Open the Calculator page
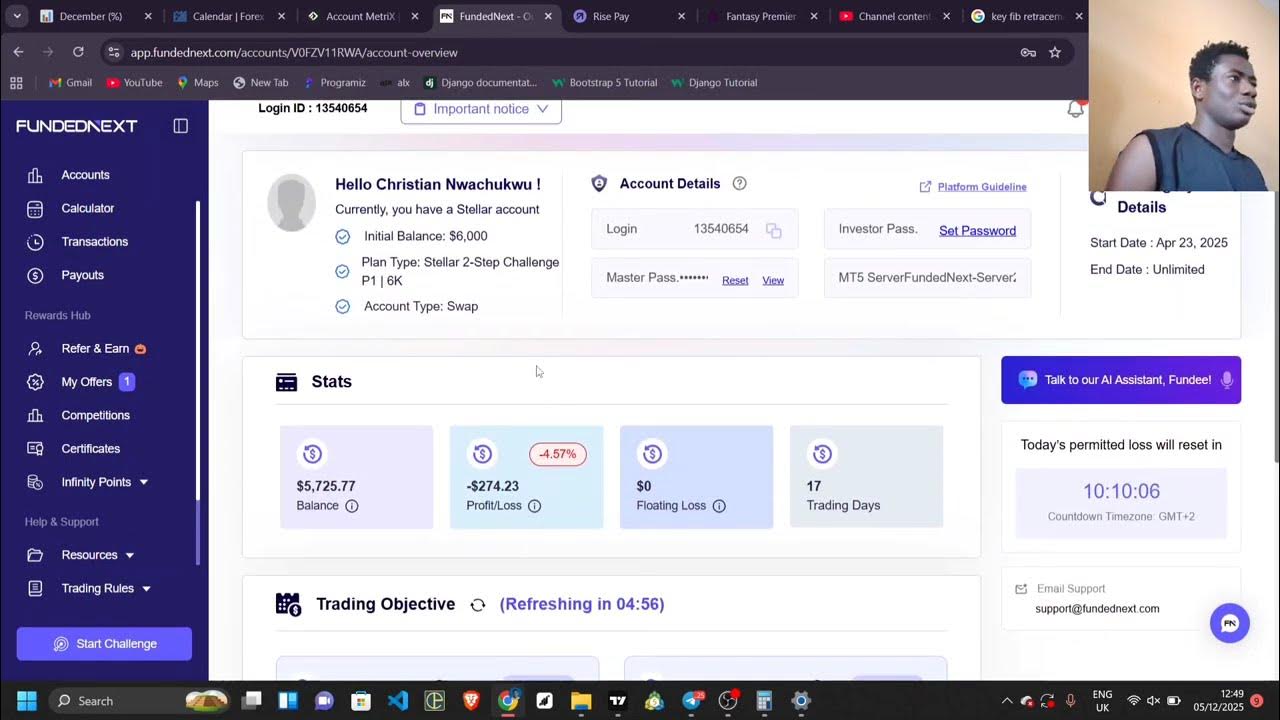Image resolution: width=1280 pixels, height=720 pixels. (x=88, y=208)
